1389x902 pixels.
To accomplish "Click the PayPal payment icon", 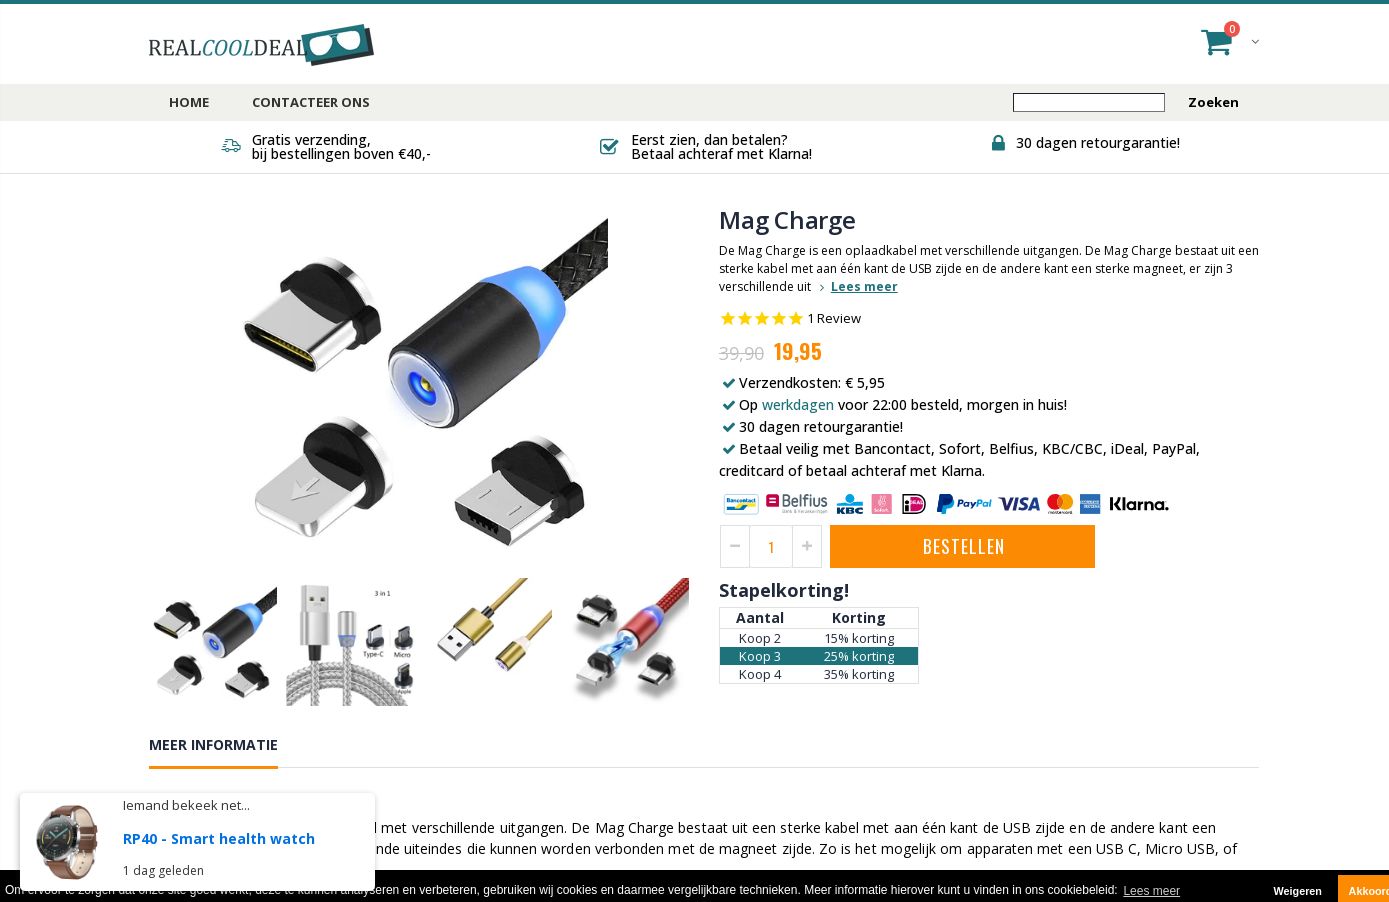I will tap(964, 504).
